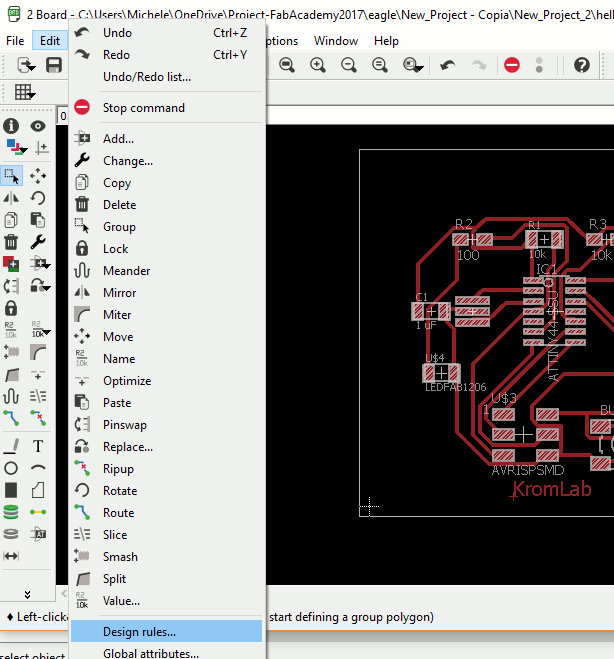614x659 pixels.
Task: Select the Name tool in left toolbar
Action: coord(10,330)
